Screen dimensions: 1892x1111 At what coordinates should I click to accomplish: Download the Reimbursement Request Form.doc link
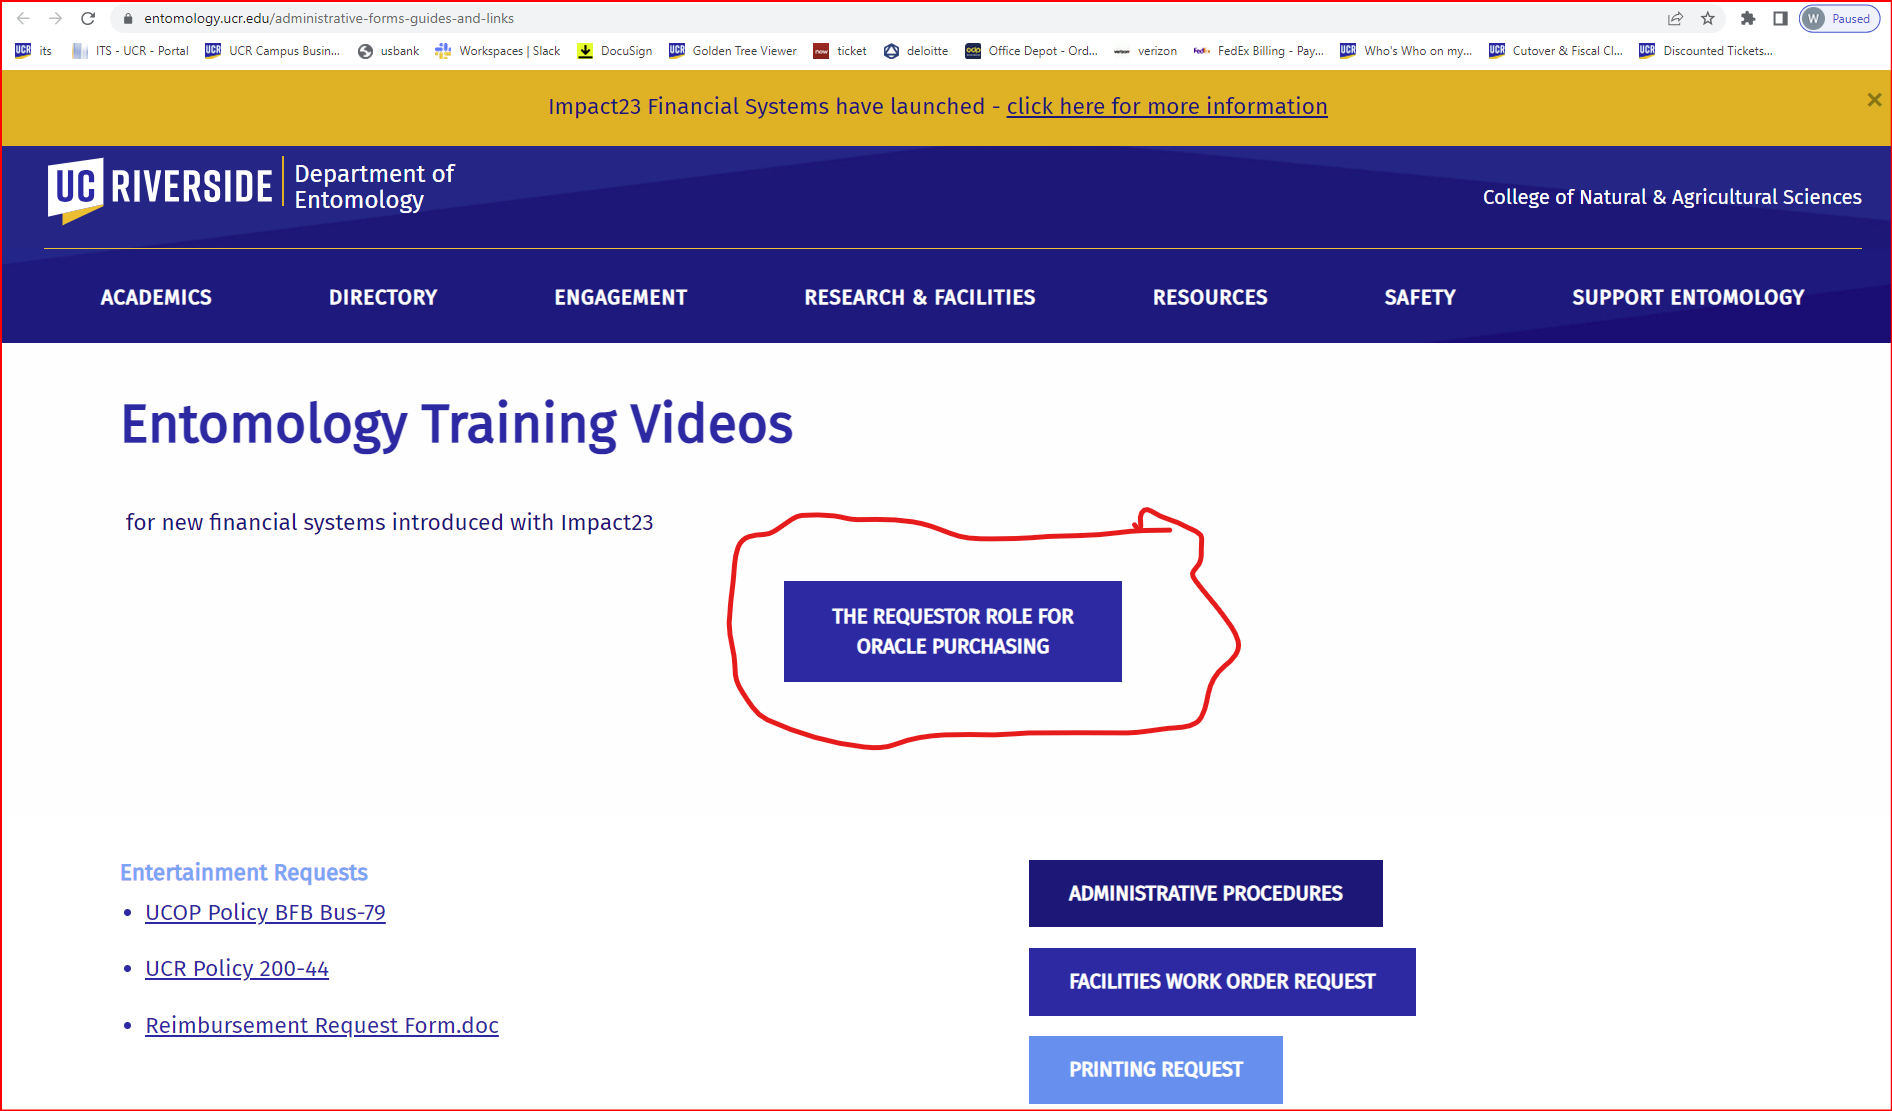tap(321, 1025)
